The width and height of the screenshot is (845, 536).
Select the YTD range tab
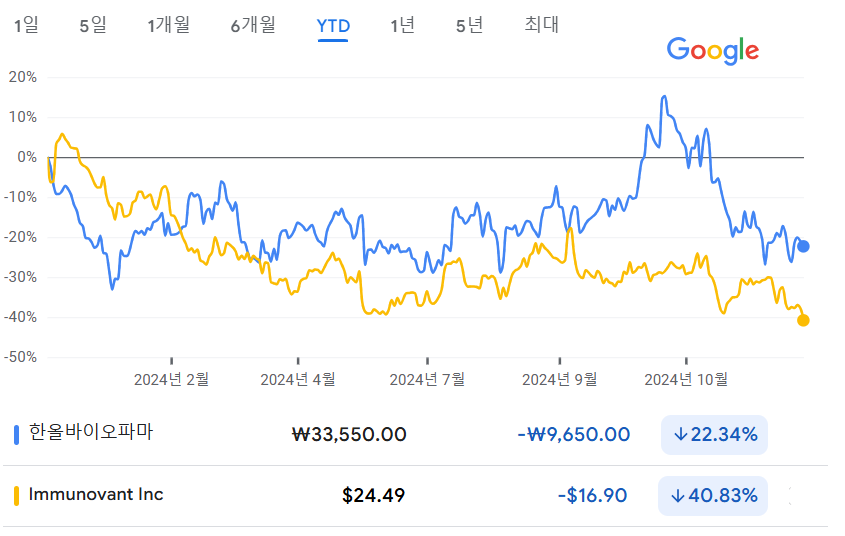[x=333, y=26]
